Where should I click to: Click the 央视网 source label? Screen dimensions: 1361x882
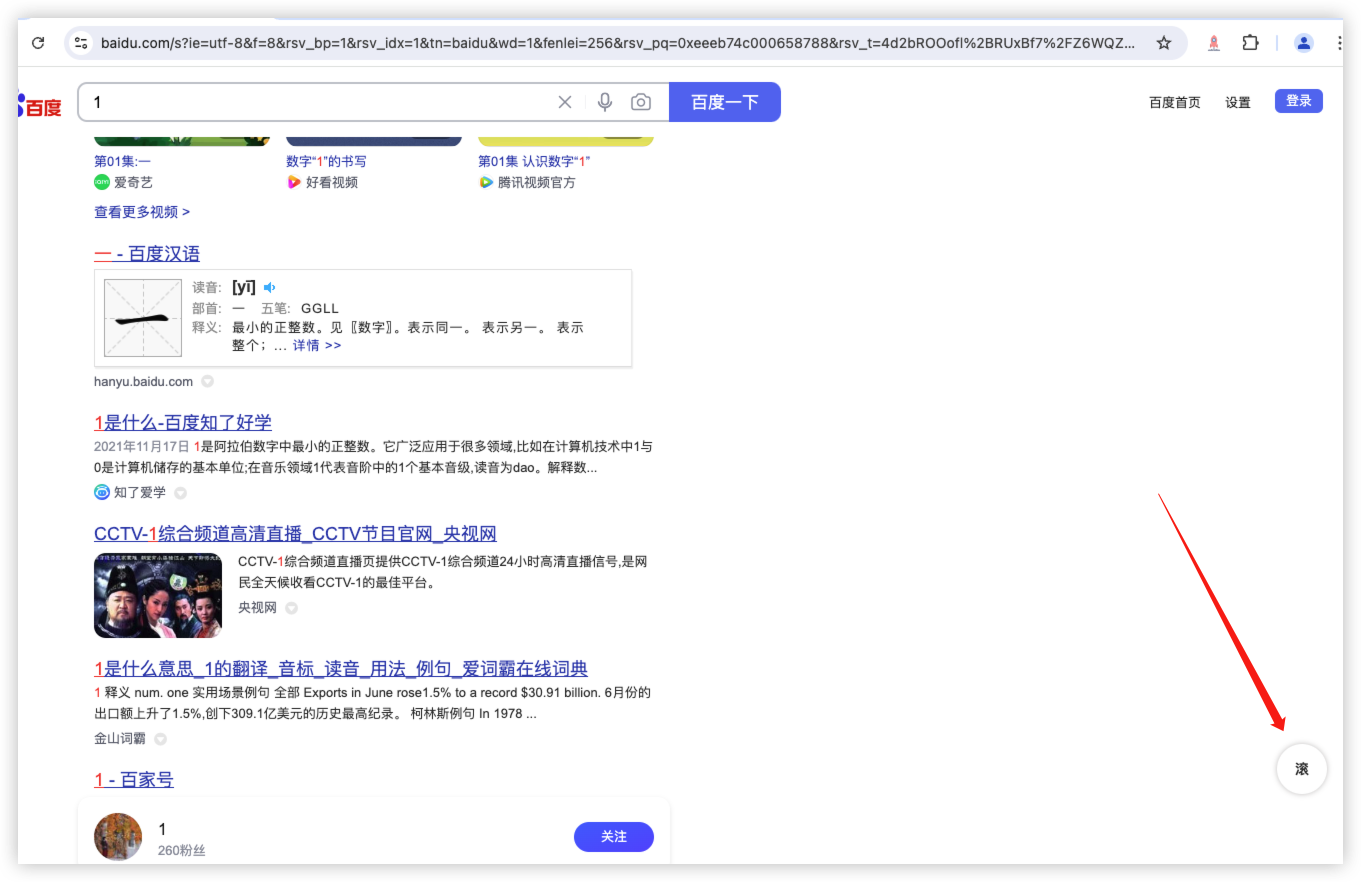[x=257, y=607]
